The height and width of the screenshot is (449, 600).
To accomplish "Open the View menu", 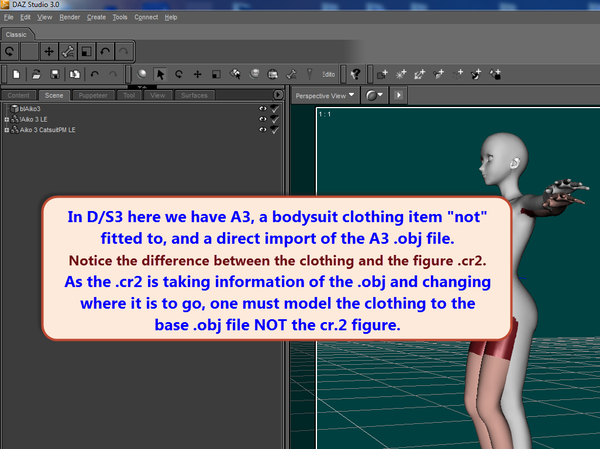I will tap(44, 17).
